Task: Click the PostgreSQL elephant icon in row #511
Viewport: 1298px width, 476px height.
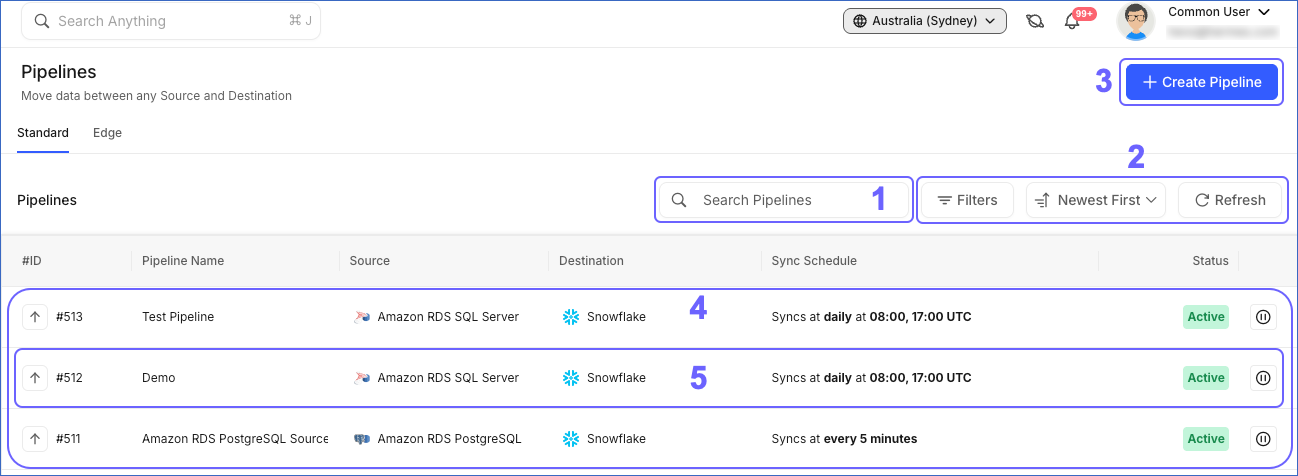Action: 362,439
